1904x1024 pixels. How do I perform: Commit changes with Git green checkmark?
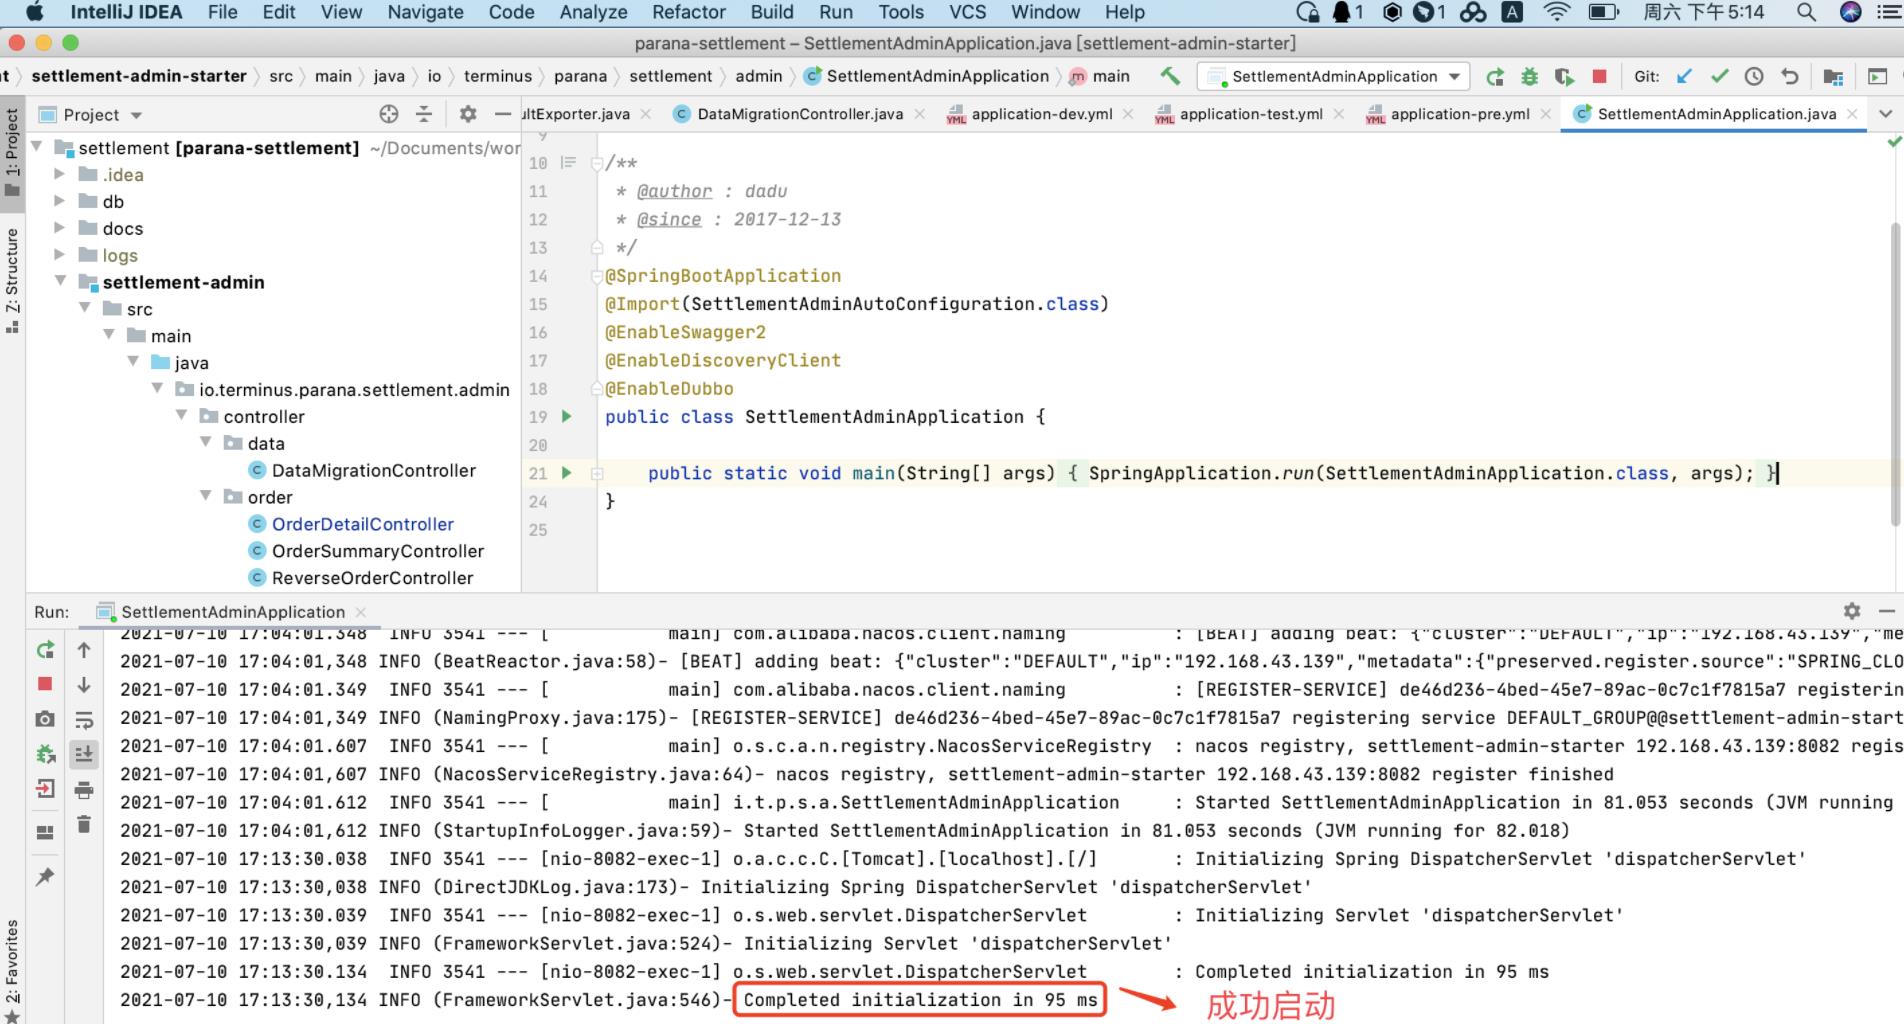[1720, 77]
